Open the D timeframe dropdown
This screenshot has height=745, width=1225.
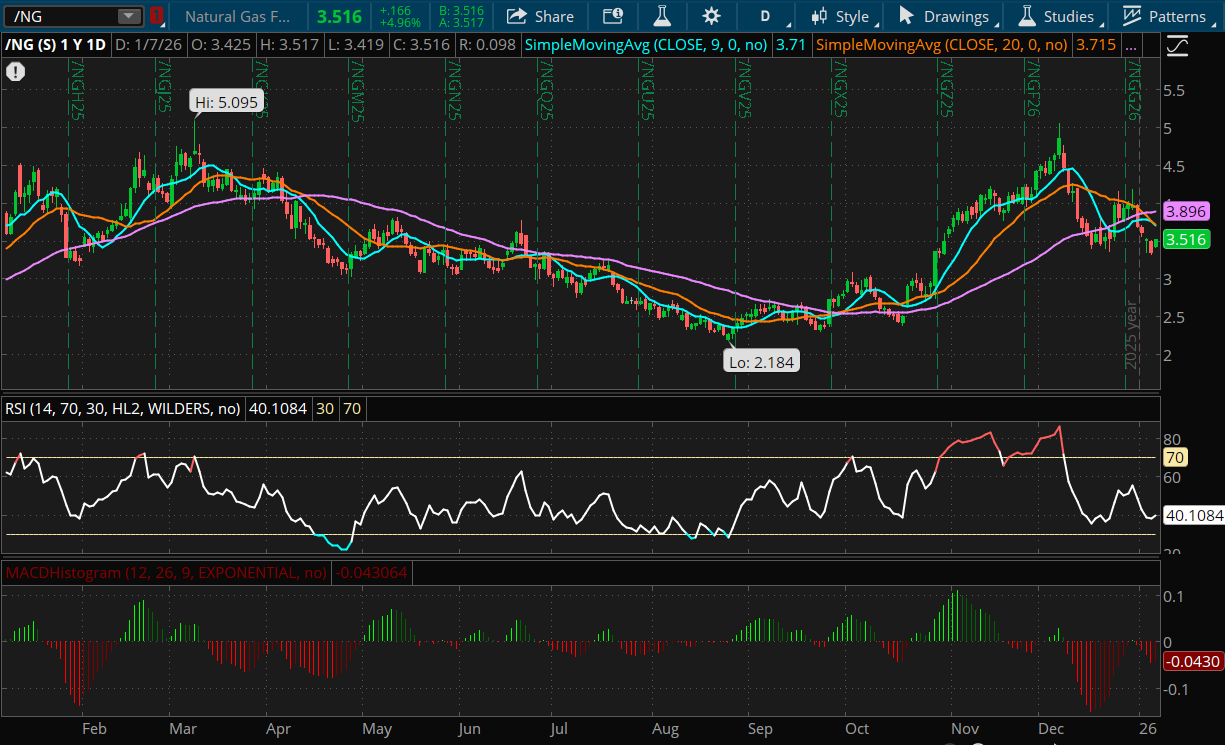(x=765, y=16)
